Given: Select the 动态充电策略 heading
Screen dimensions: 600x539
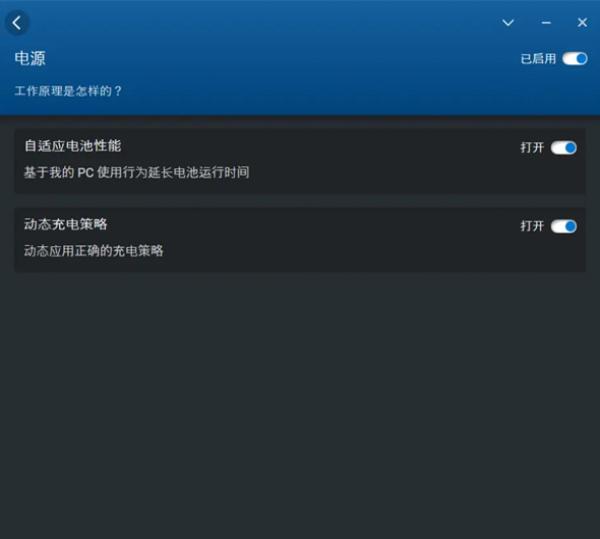Looking at the screenshot, I should 66,224.
